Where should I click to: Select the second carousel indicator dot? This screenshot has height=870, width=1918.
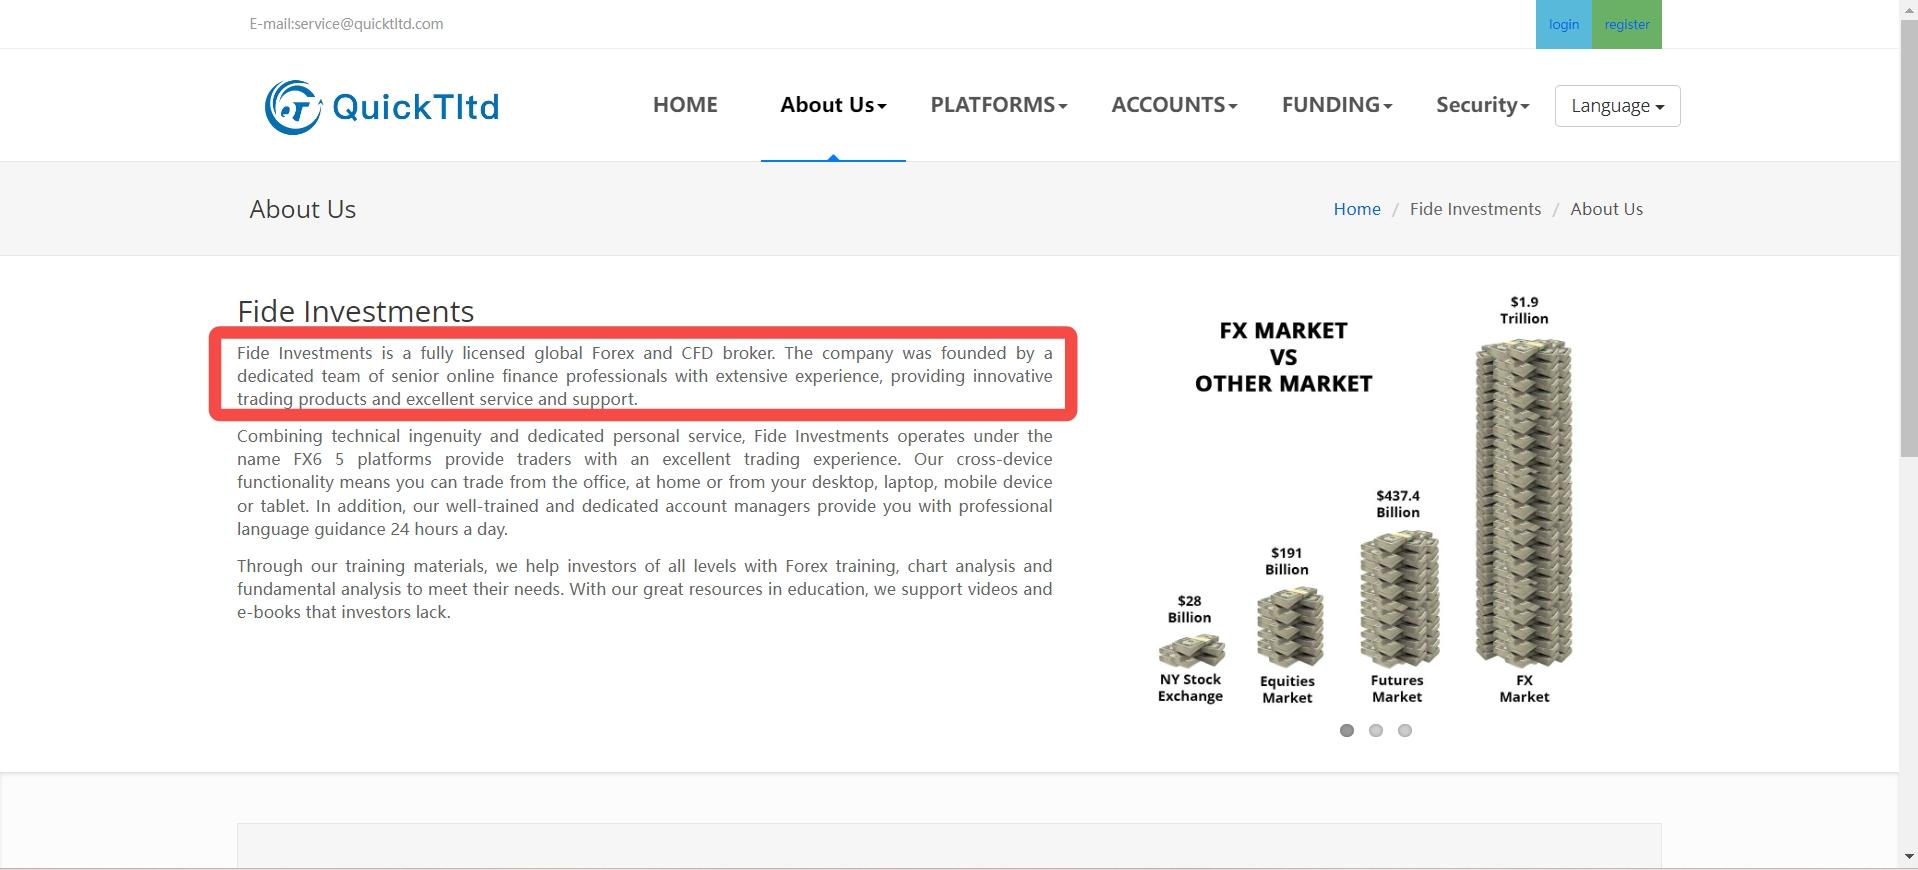[x=1376, y=730]
